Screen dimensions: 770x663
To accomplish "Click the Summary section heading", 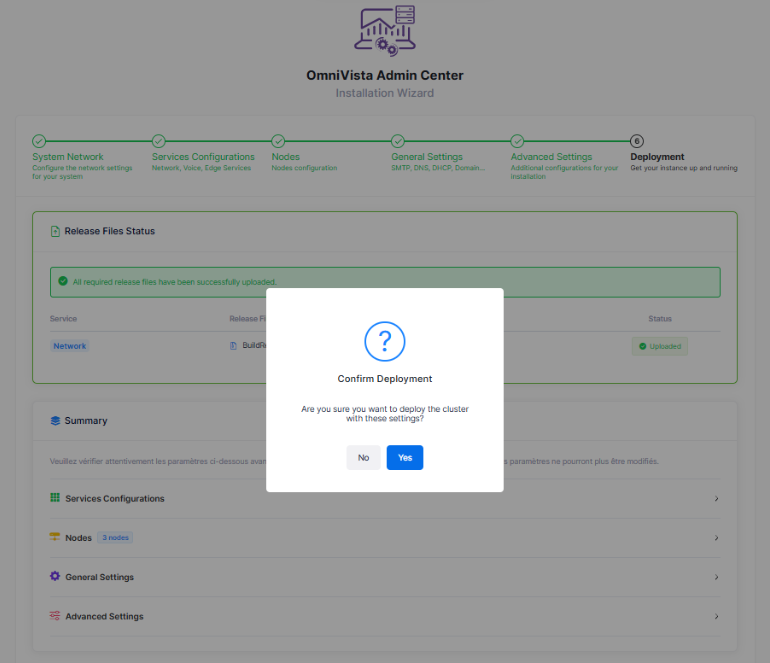I will coord(86,421).
